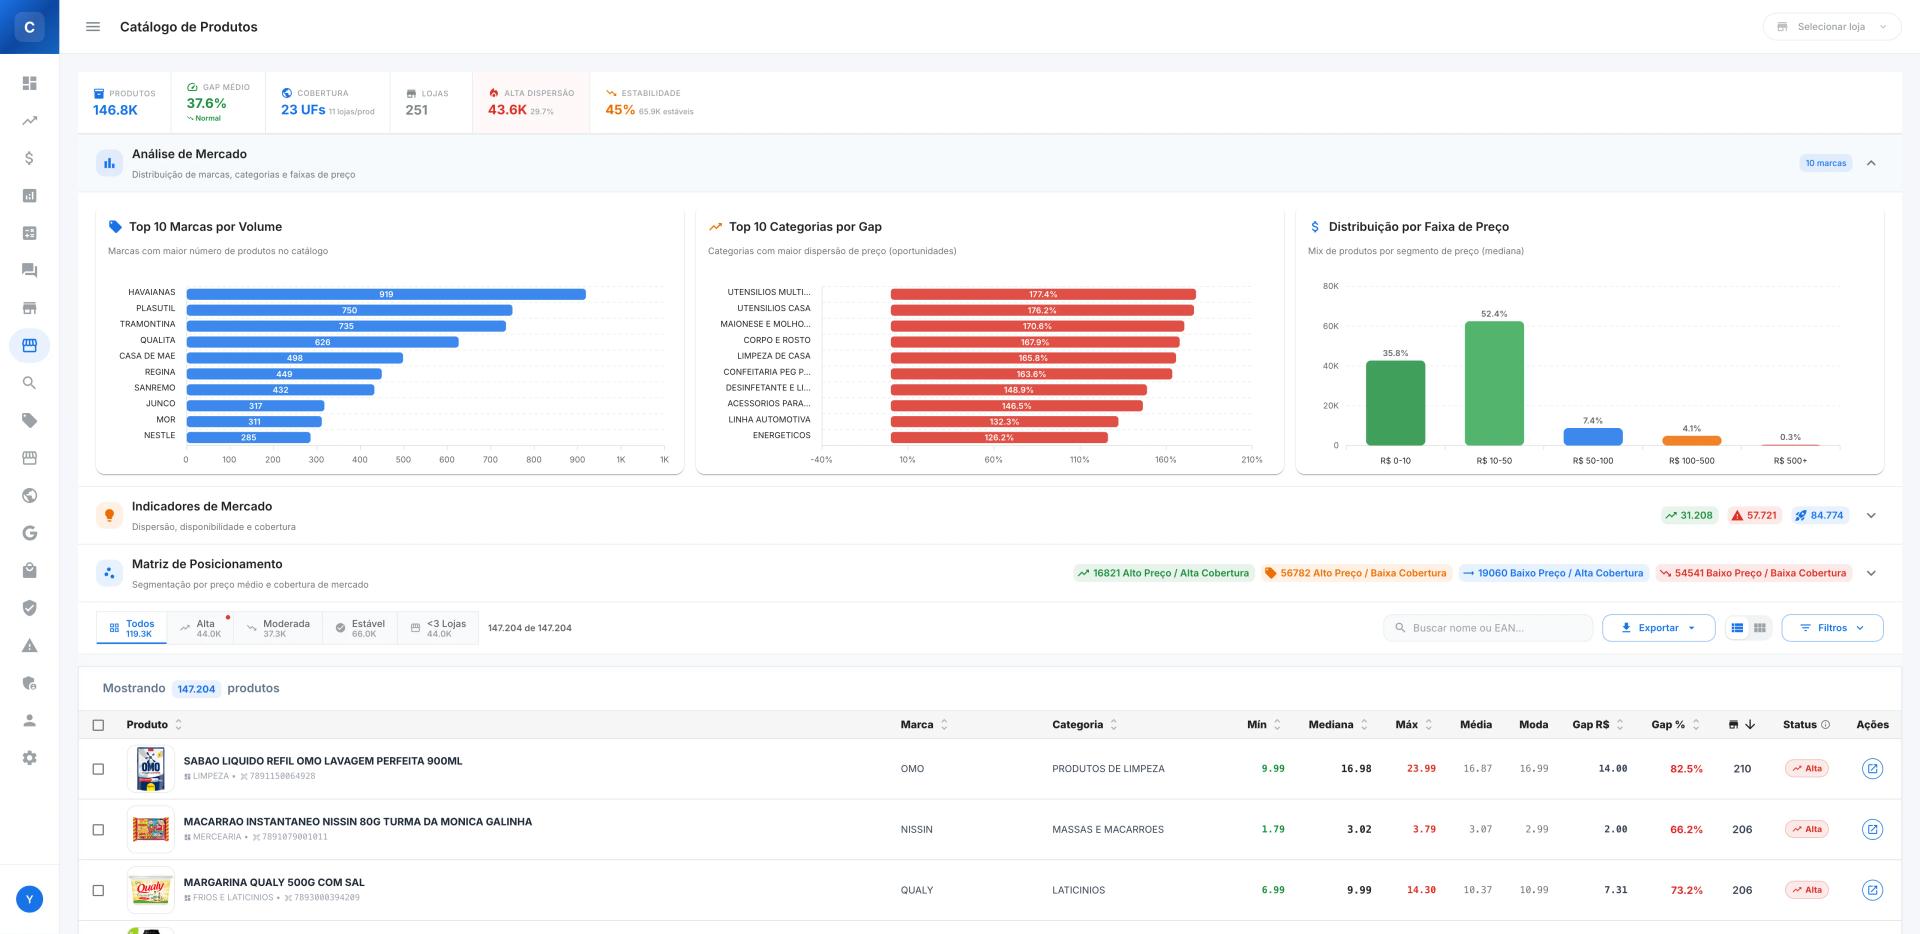Click the Produtos 146.8K stat card
Viewport: 1920px width, 934px height.
click(124, 102)
